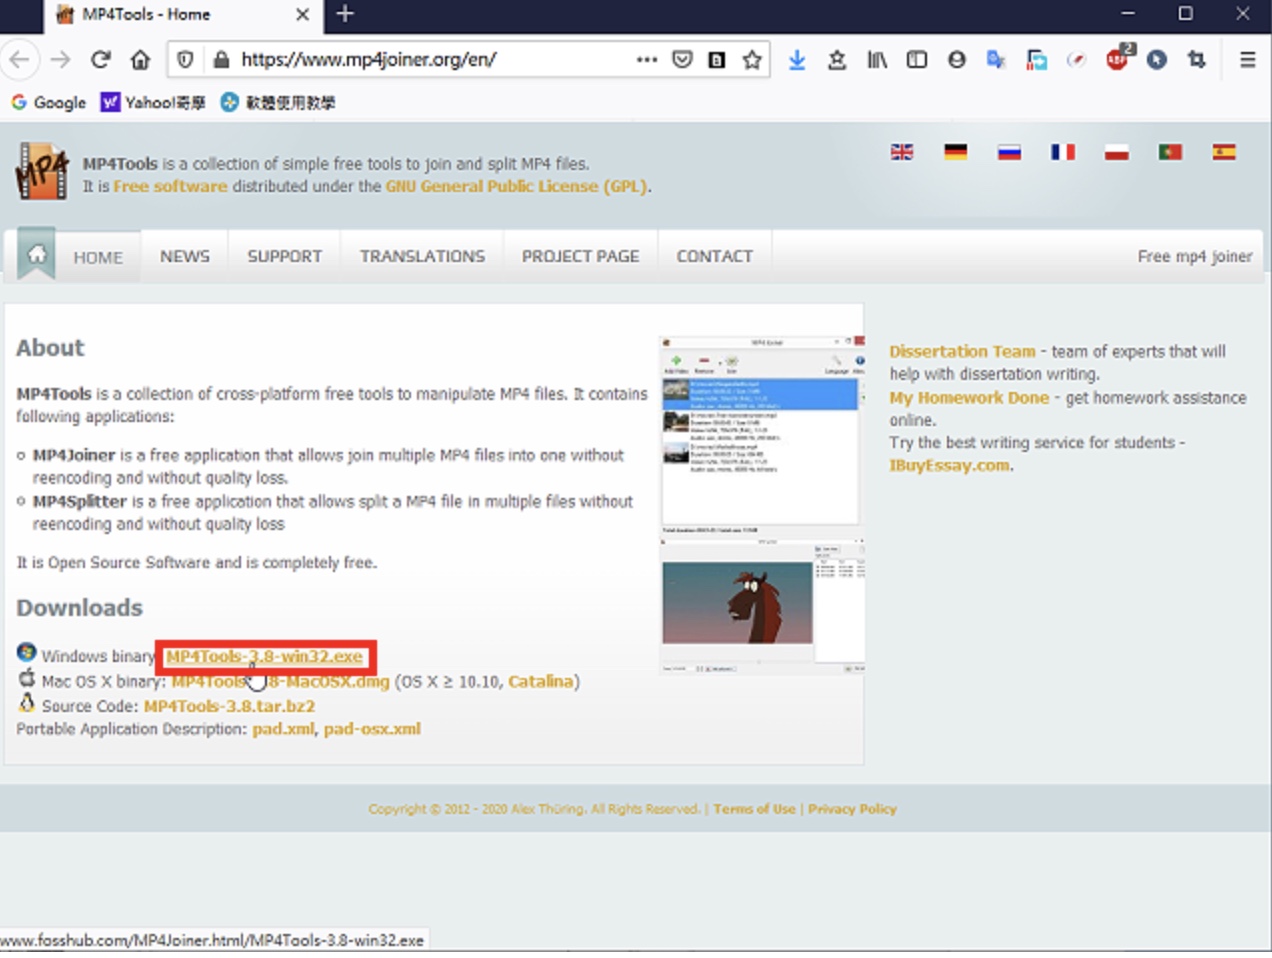Screen dimensions: 1272x958
Task: Select French flag language
Action: [x=1063, y=152]
